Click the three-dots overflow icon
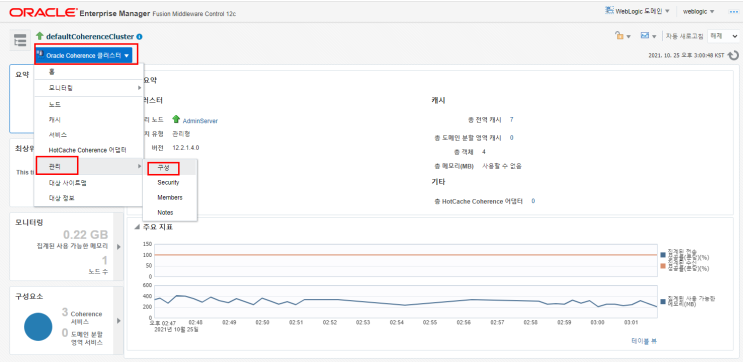Viewport: 743px width, 362px height. pyautogui.click(x=734, y=11)
